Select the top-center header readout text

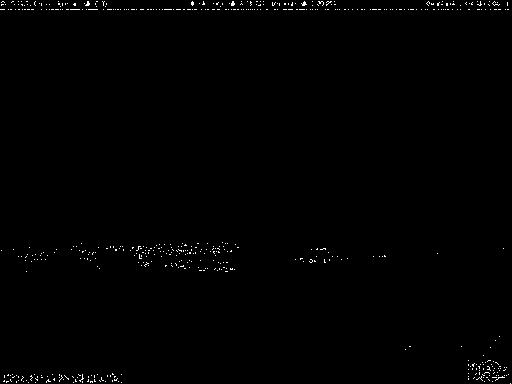[263, 4]
